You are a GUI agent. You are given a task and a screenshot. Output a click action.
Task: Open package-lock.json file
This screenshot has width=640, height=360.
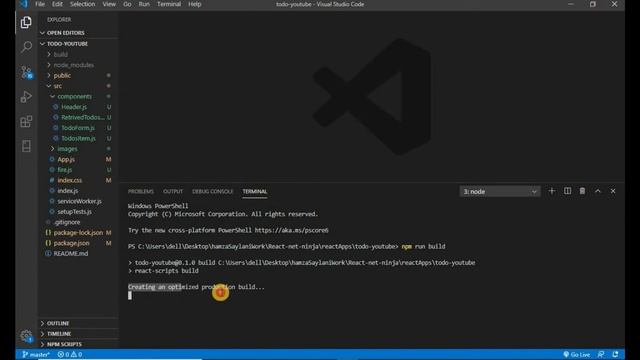[x=78, y=232]
